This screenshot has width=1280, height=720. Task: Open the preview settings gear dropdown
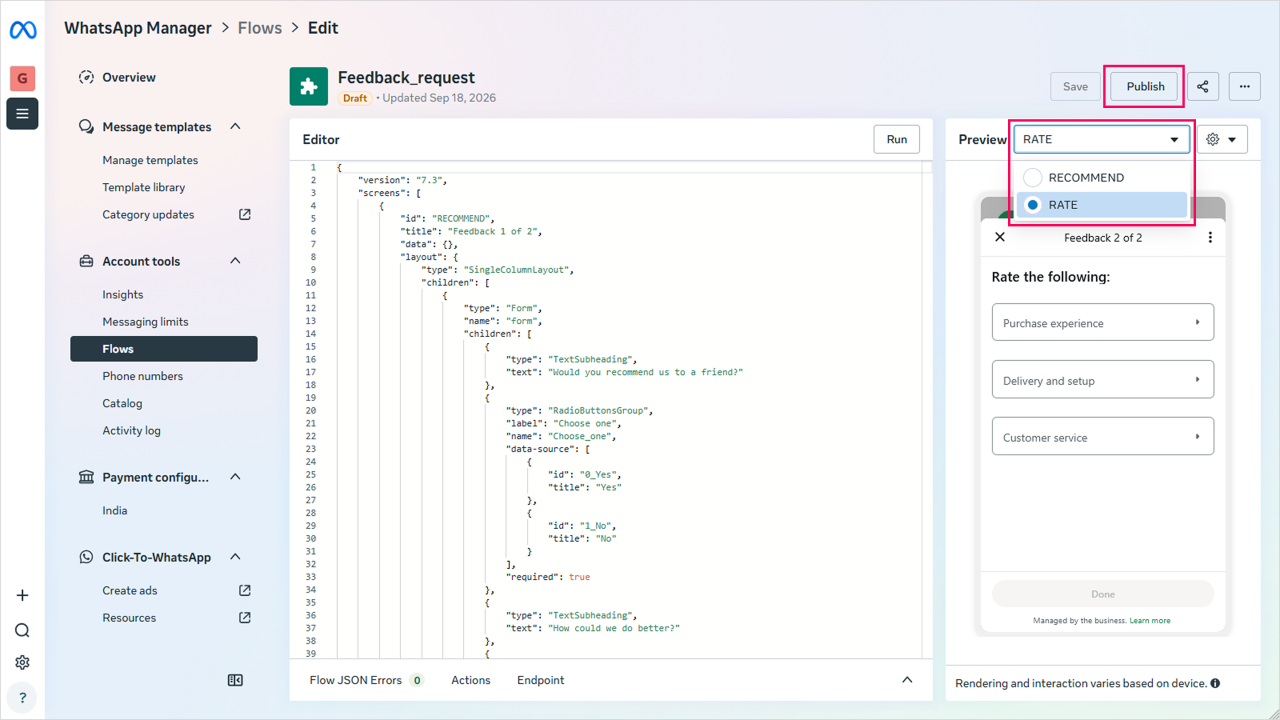[x=1222, y=139]
